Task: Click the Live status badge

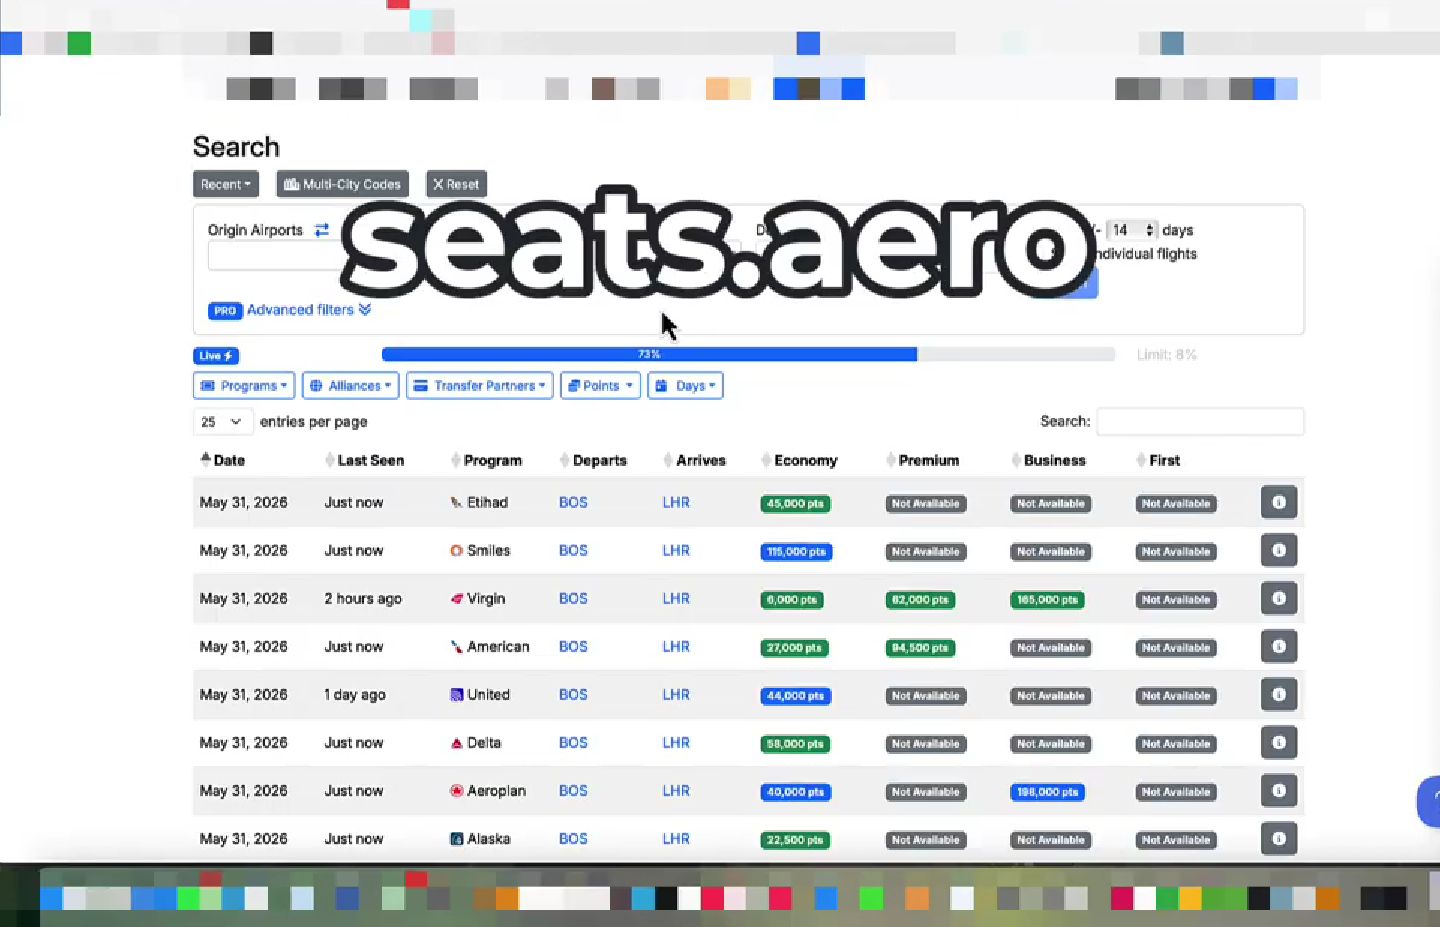Action: (216, 356)
